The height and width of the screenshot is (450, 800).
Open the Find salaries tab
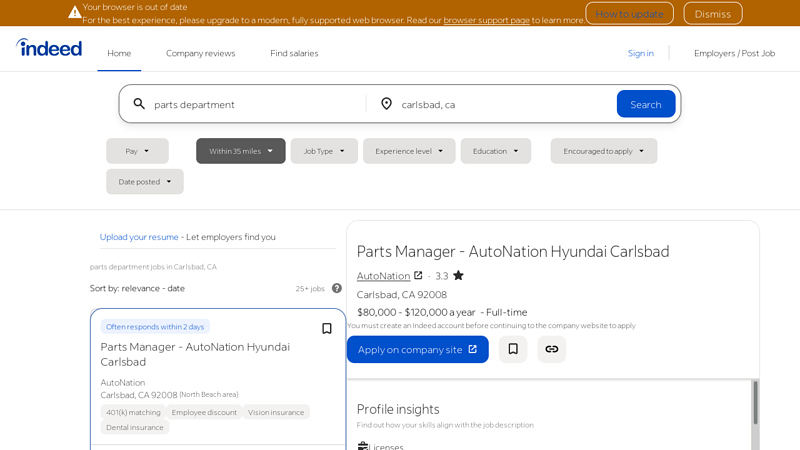[x=294, y=53]
